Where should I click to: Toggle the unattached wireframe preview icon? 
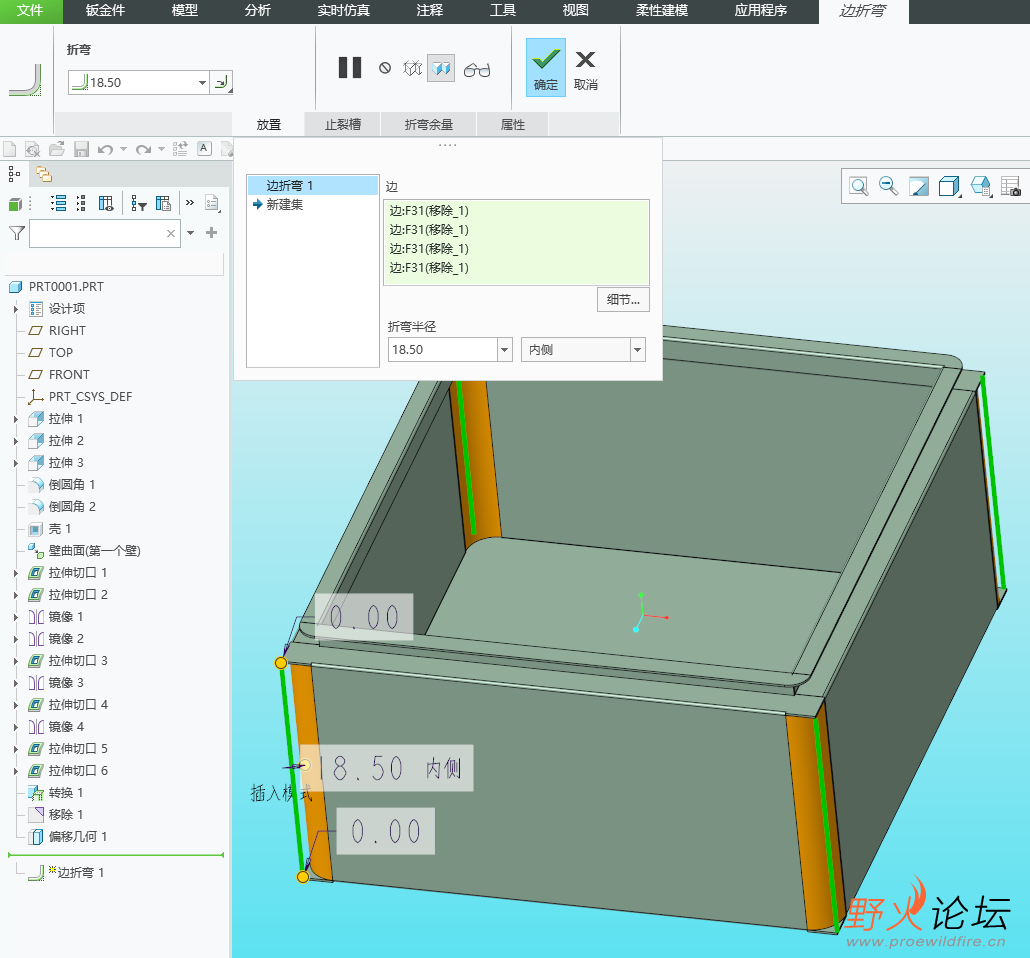coord(412,68)
